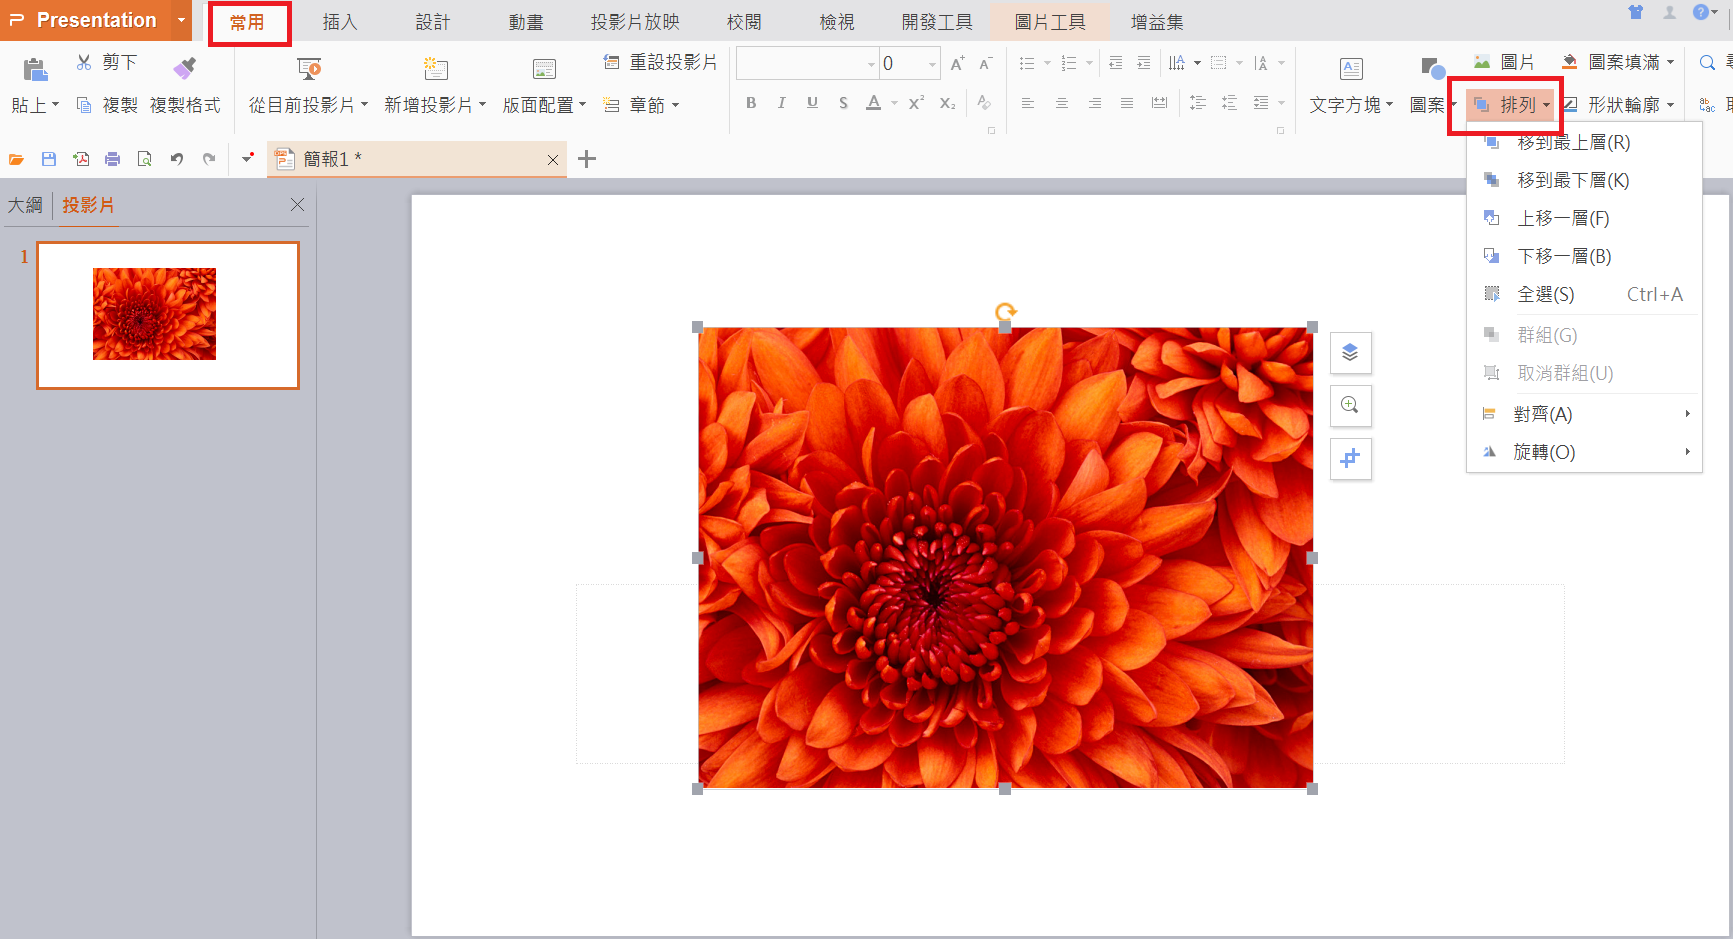Click the shapes 圖案 icon

1432,68
